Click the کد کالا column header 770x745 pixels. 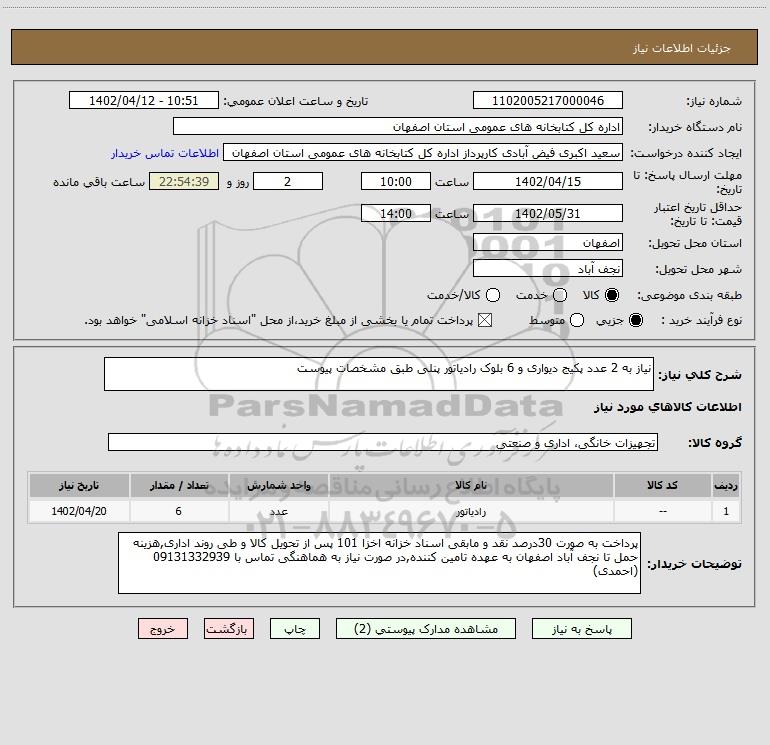[x=662, y=485]
